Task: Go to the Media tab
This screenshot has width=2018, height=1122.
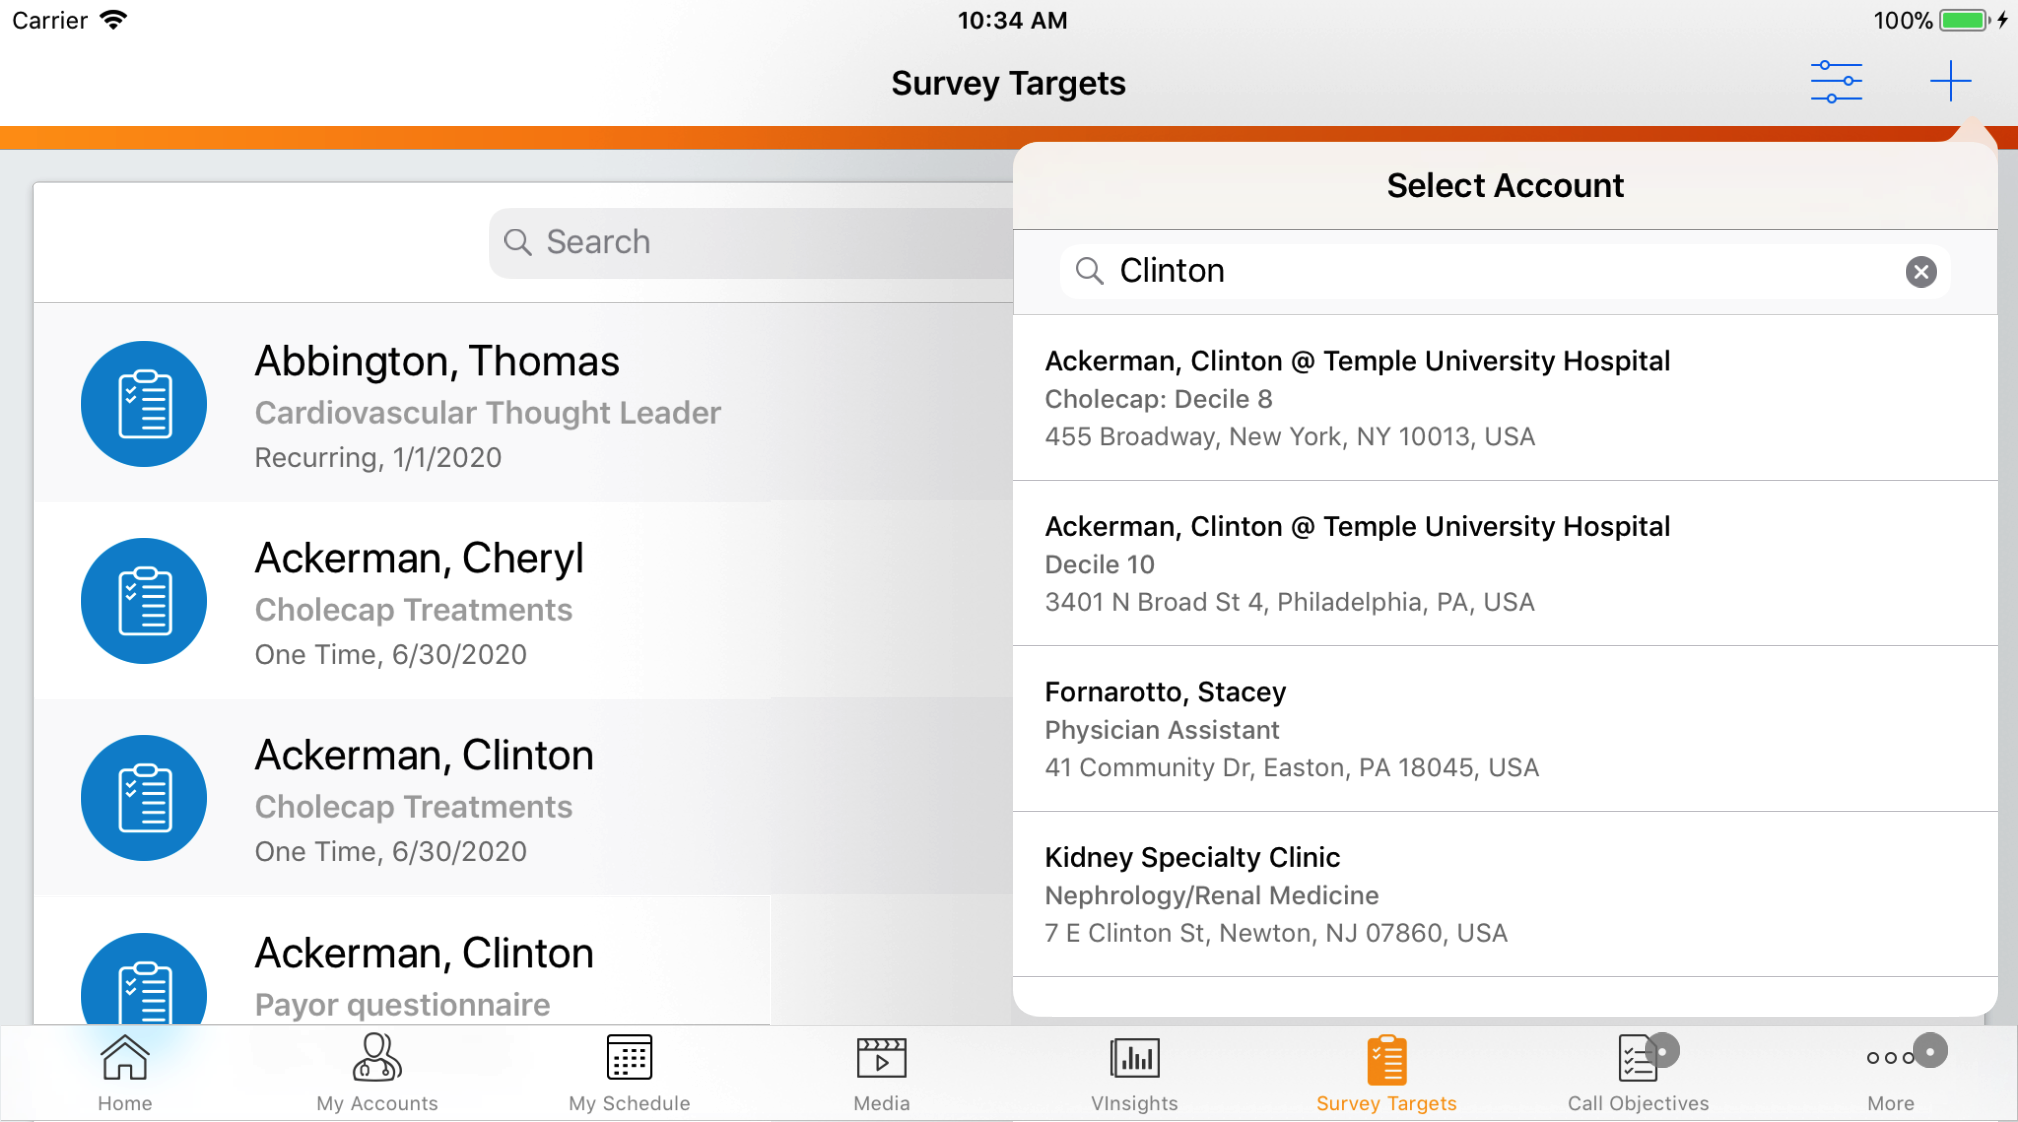Action: pos(881,1073)
